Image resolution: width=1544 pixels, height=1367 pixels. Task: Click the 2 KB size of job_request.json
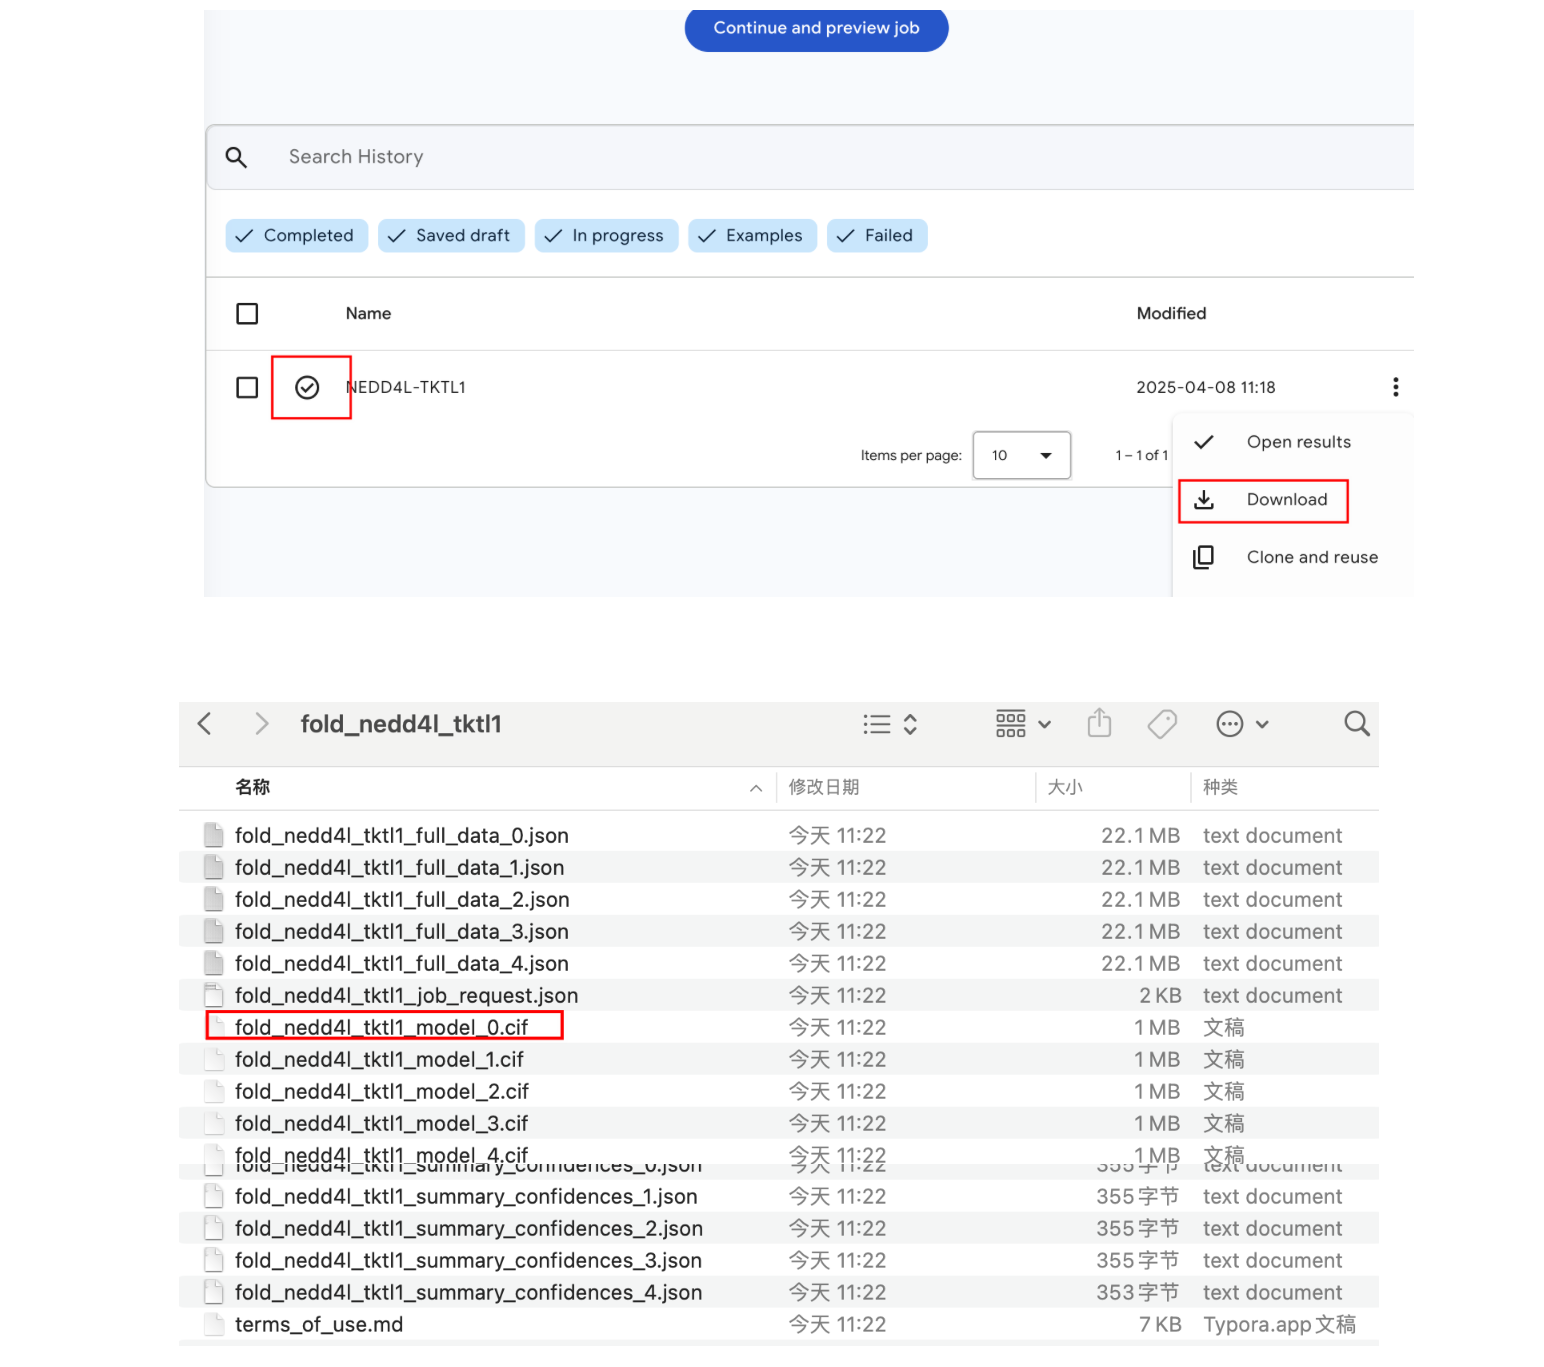(x=1160, y=996)
